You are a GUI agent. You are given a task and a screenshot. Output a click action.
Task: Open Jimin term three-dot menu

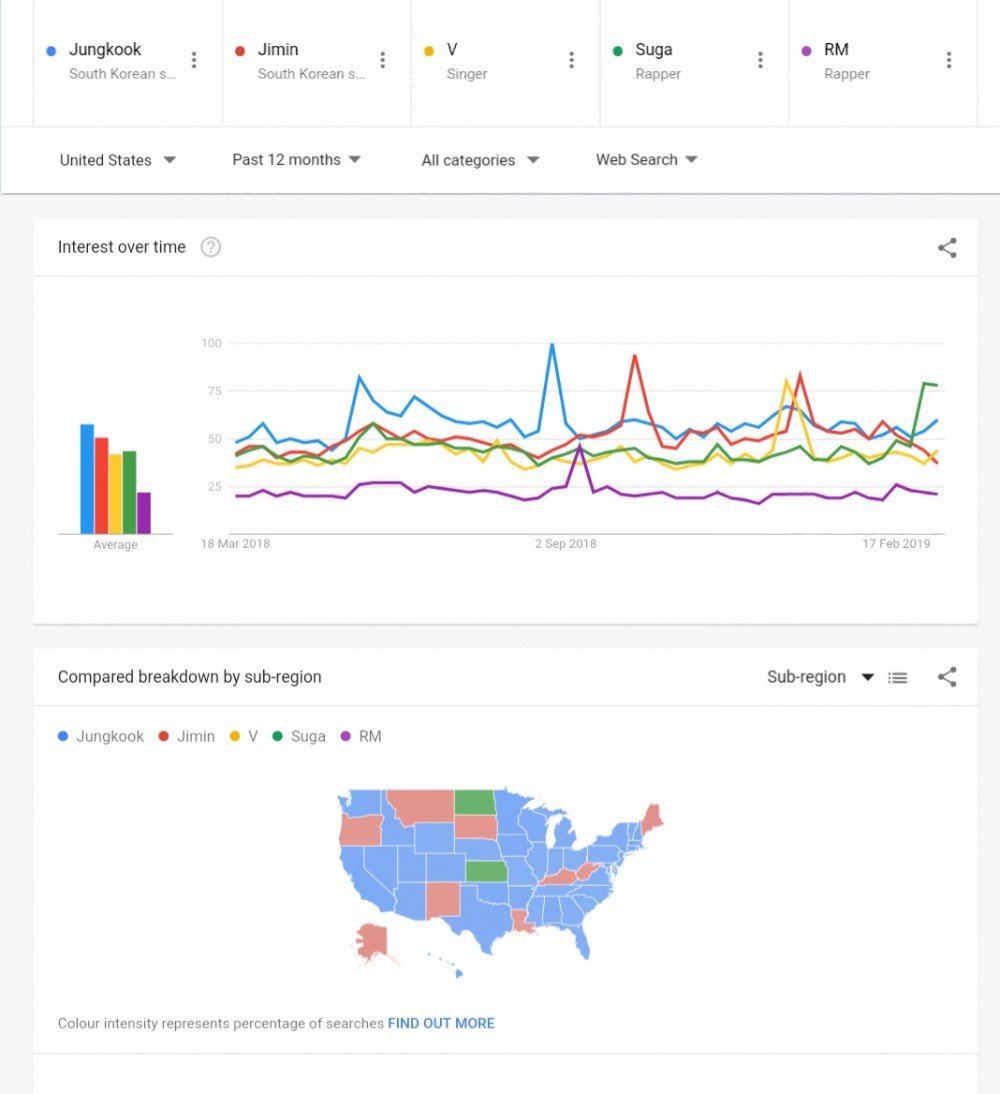pyautogui.click(x=382, y=60)
